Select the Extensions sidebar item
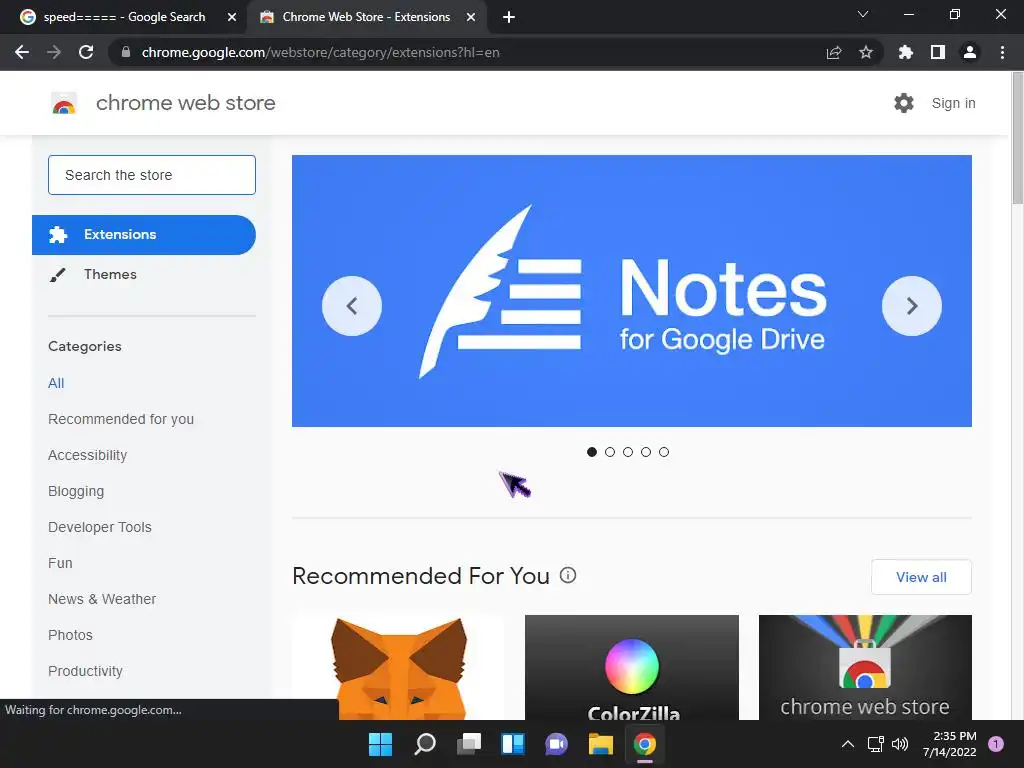 click(144, 234)
